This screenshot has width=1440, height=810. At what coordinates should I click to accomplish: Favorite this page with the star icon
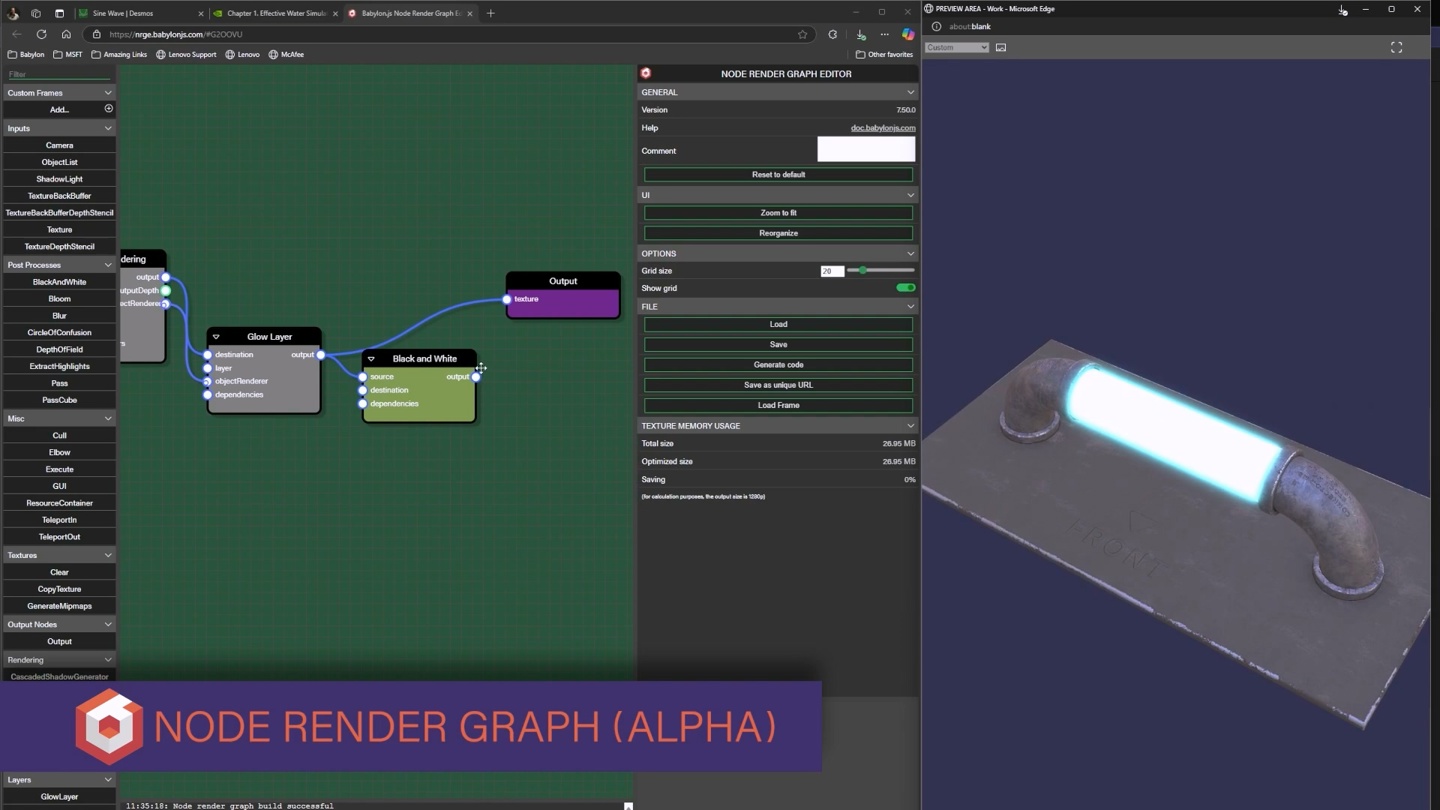click(x=802, y=34)
